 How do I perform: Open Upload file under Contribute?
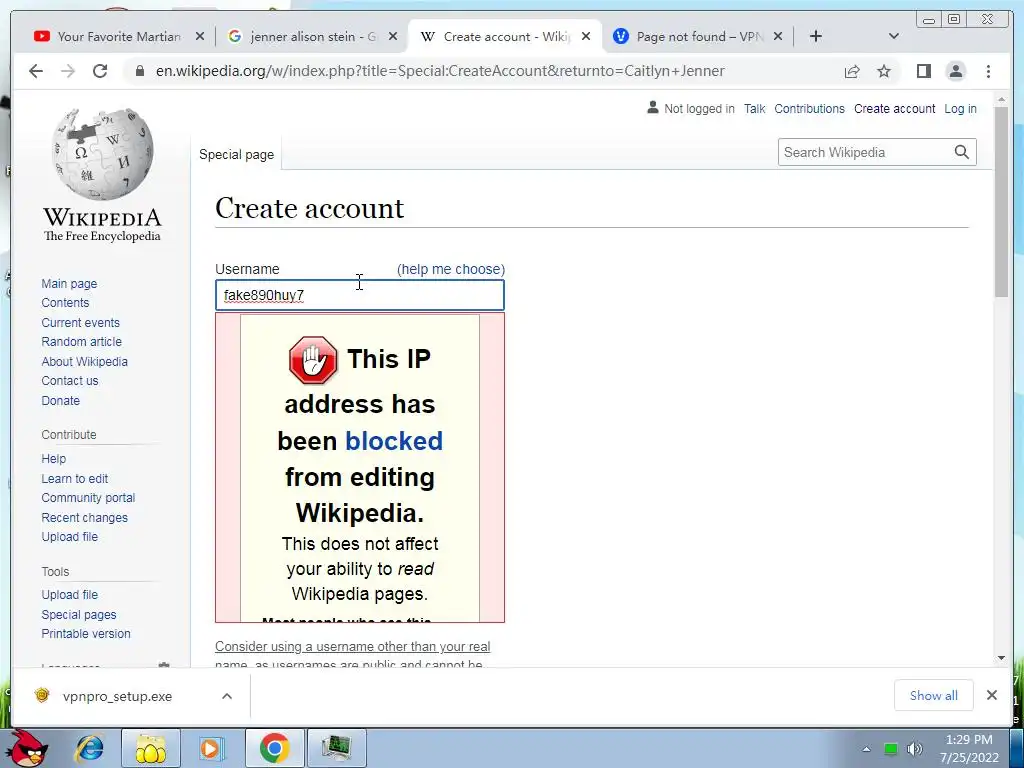pyautogui.click(x=69, y=537)
